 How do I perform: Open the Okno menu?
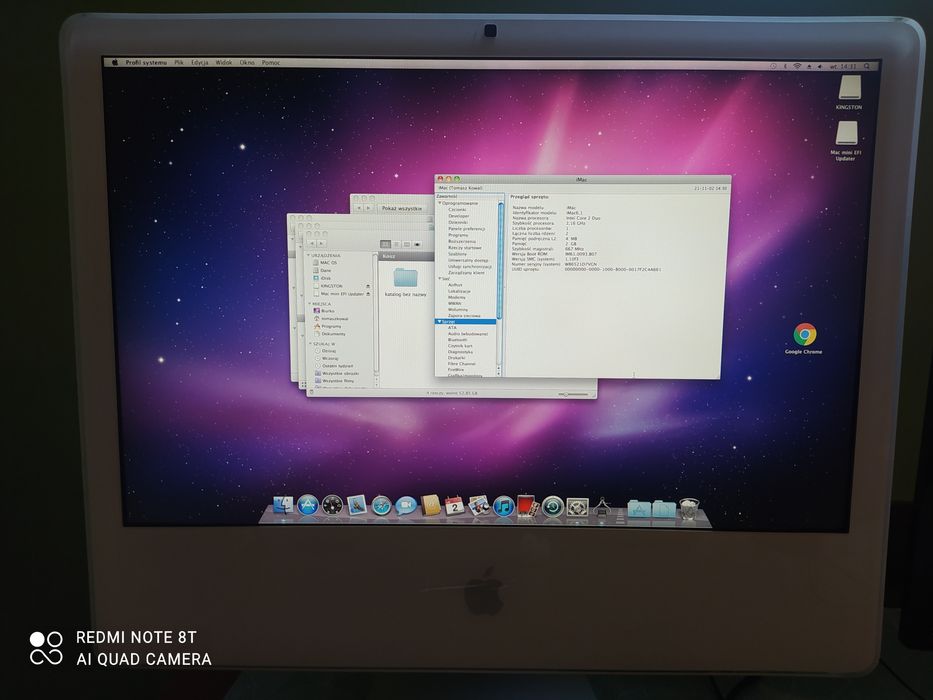tap(247, 62)
